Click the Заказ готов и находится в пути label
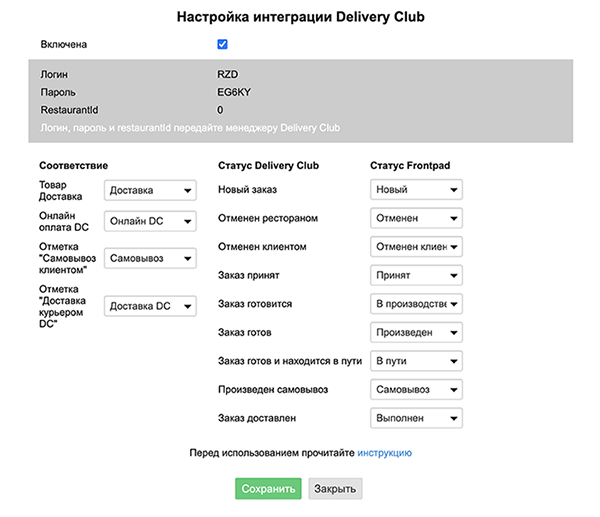Image resolution: width=600 pixels, height=517 pixels. 290,361
